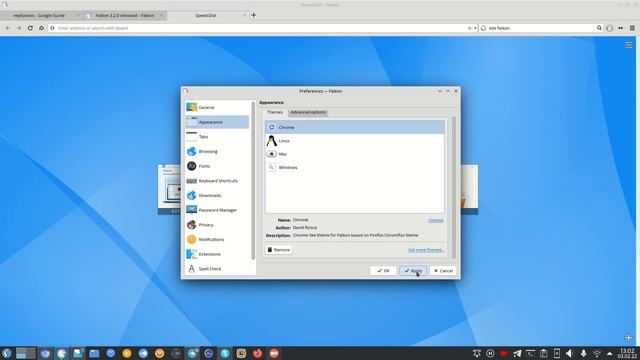
Task: Apply the preferences changes
Action: point(413,271)
